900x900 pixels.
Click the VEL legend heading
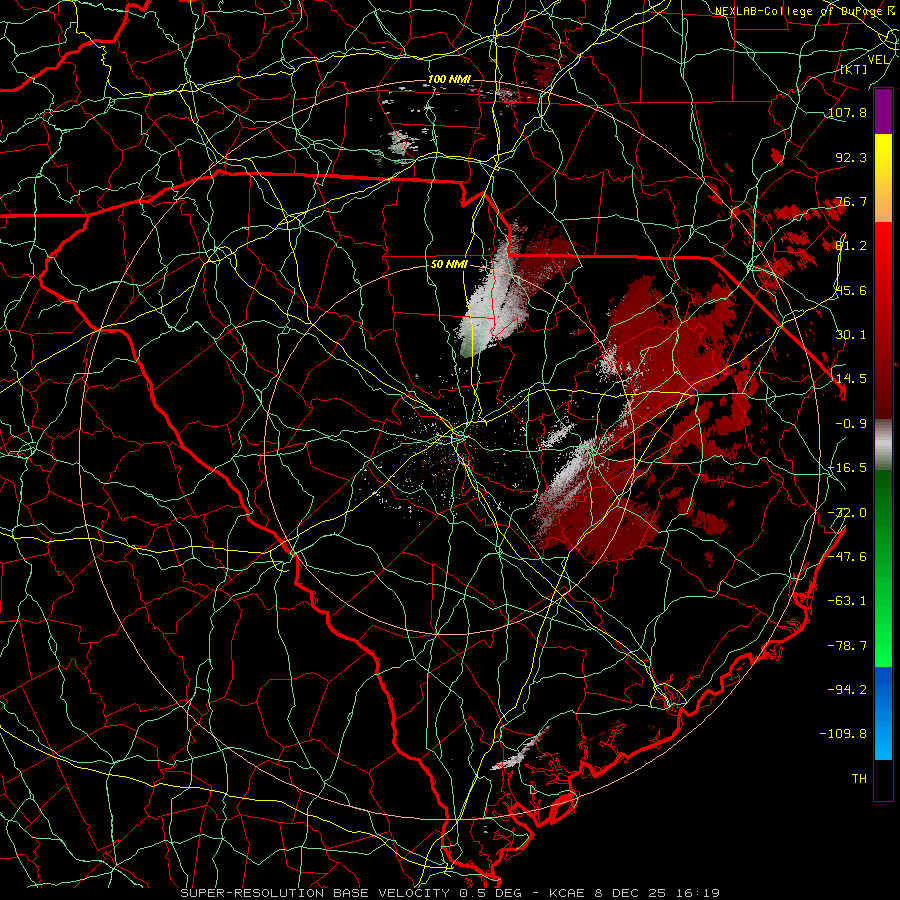878,60
